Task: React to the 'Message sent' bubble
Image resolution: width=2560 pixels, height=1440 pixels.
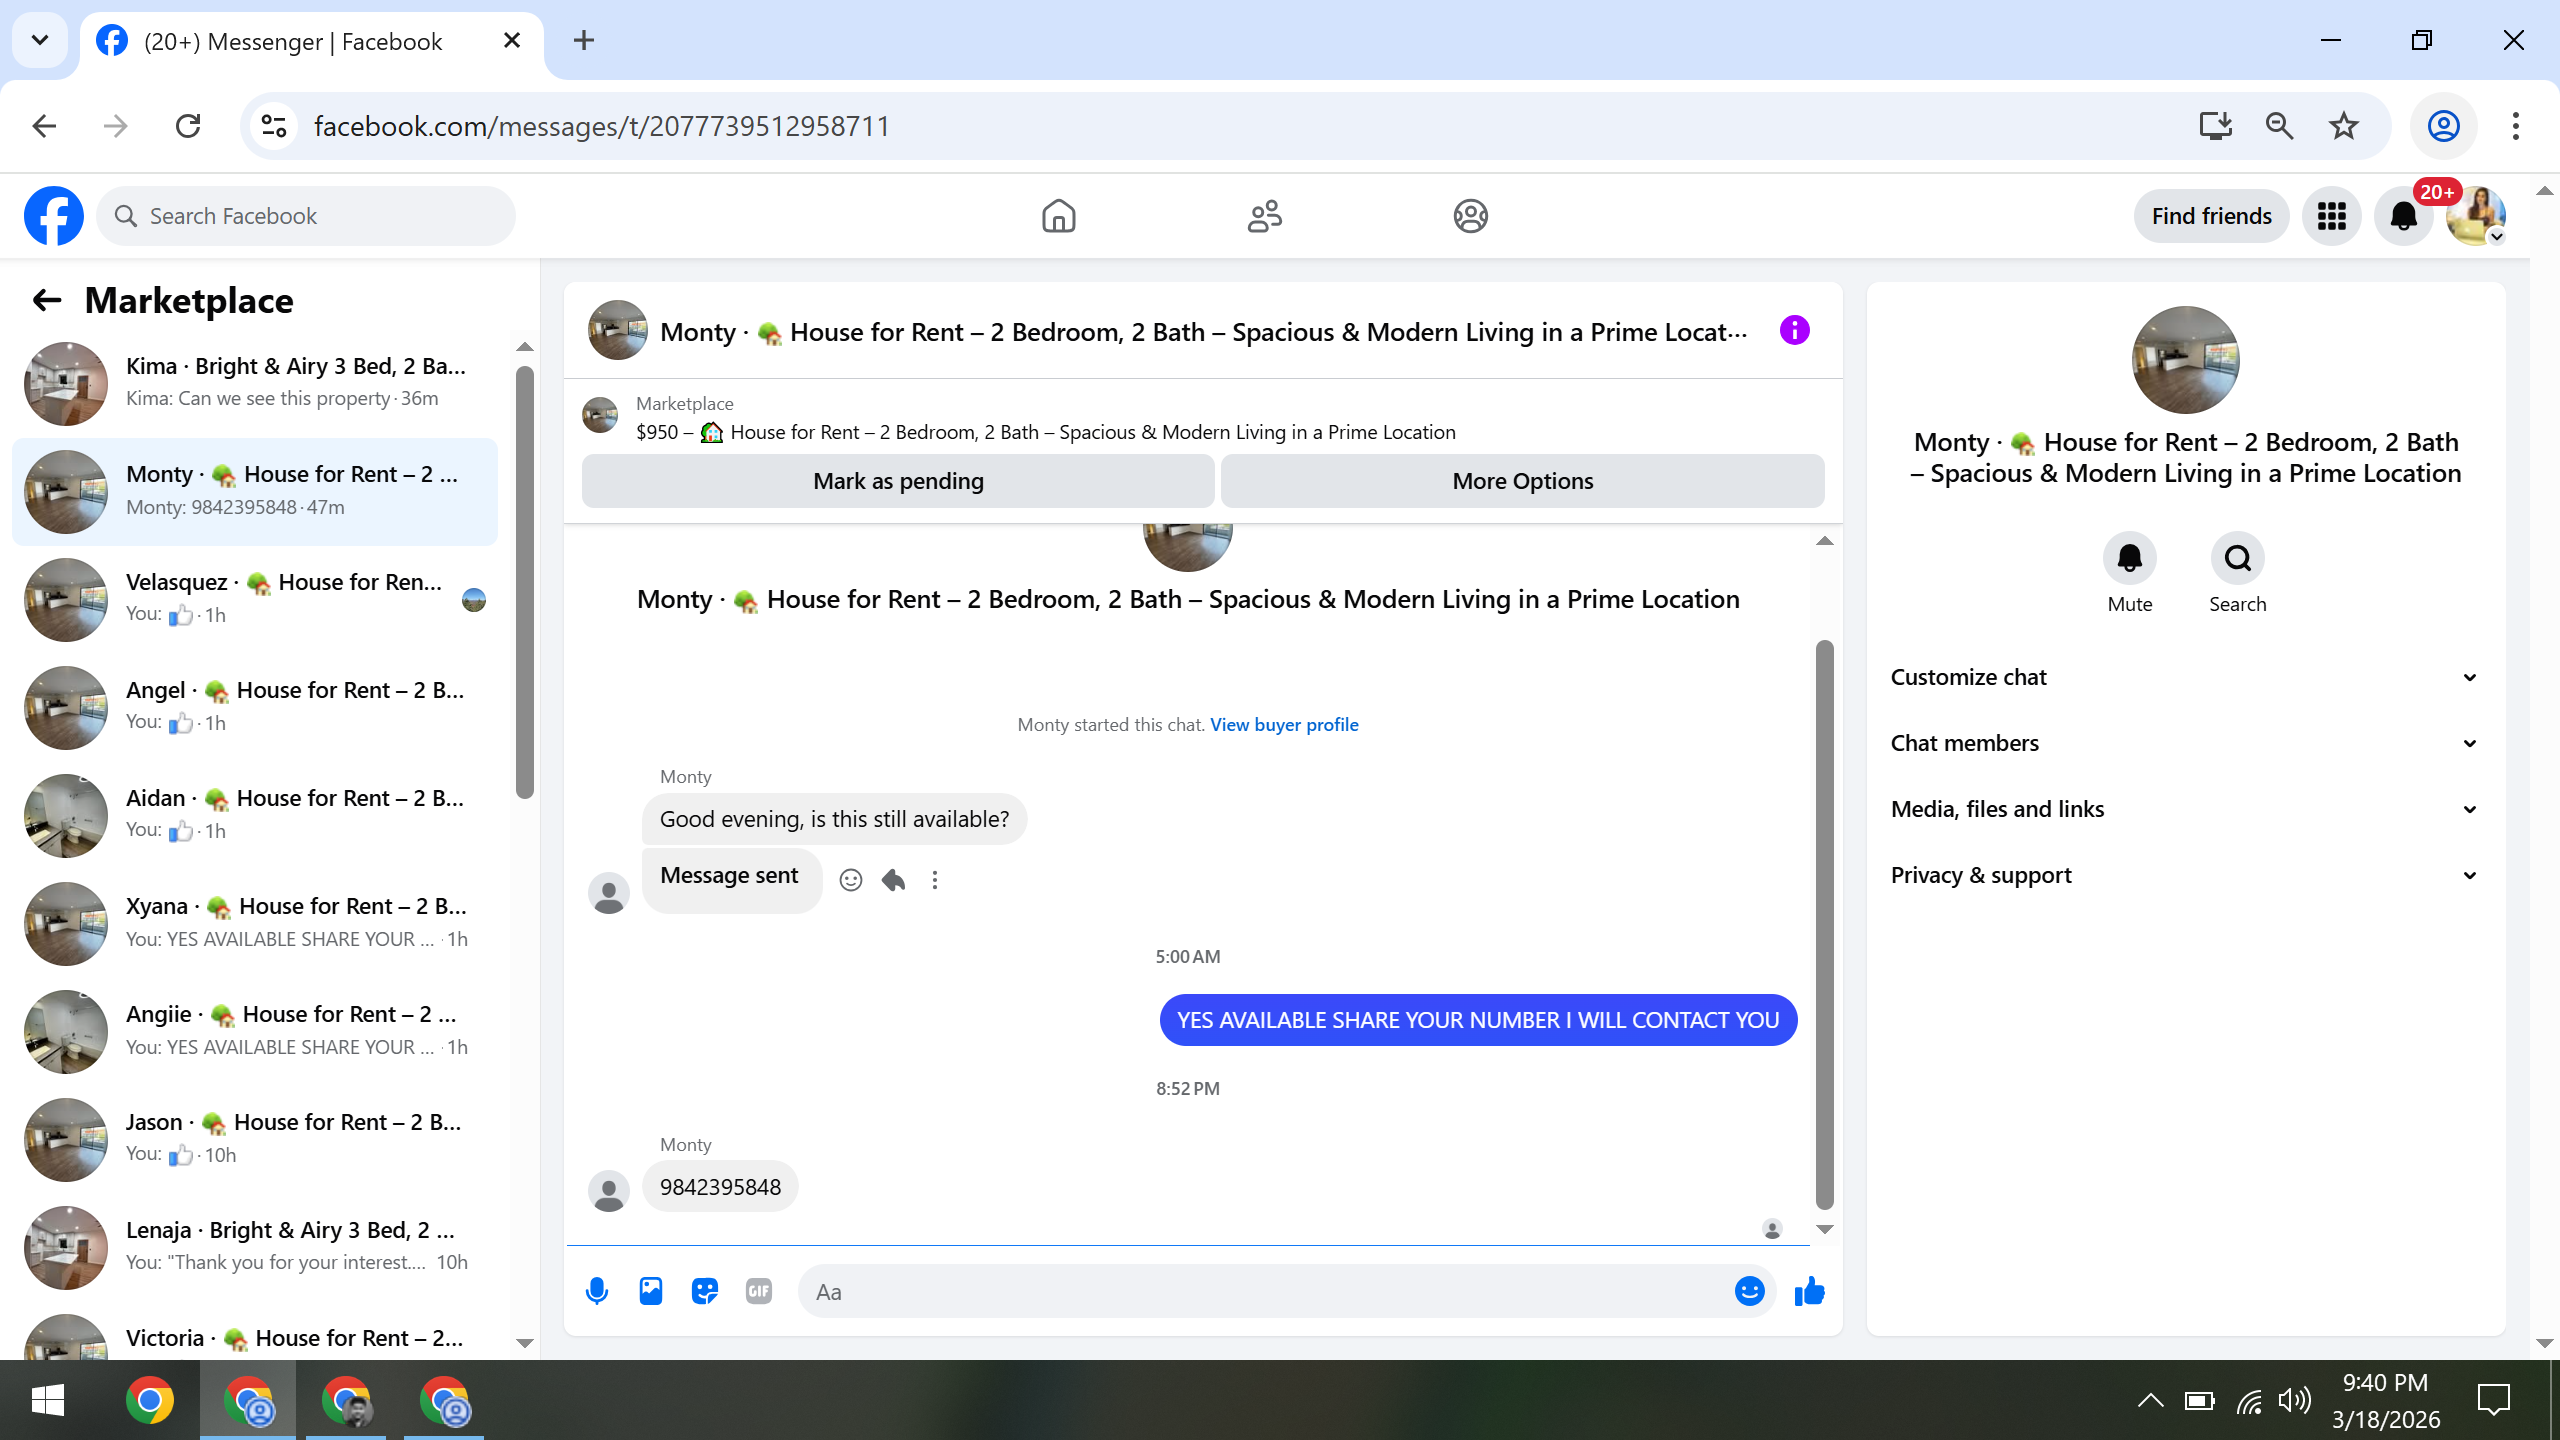Action: coord(851,880)
